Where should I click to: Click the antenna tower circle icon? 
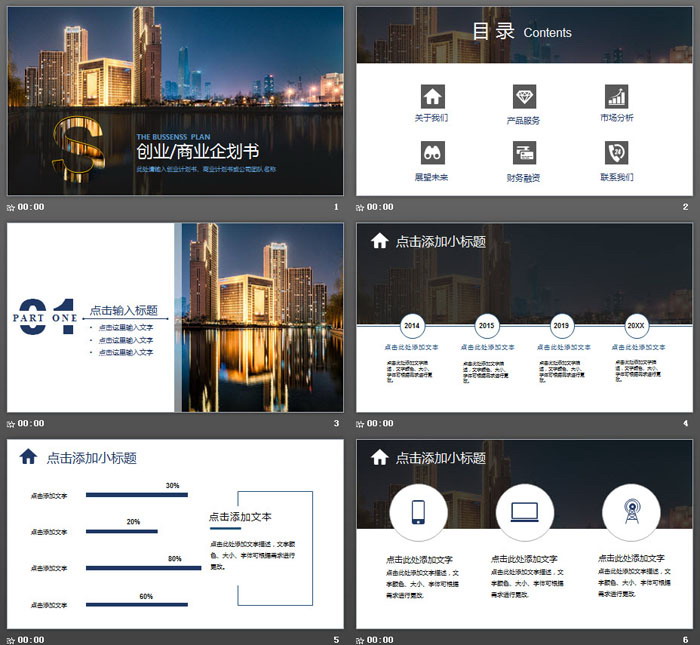coord(631,512)
